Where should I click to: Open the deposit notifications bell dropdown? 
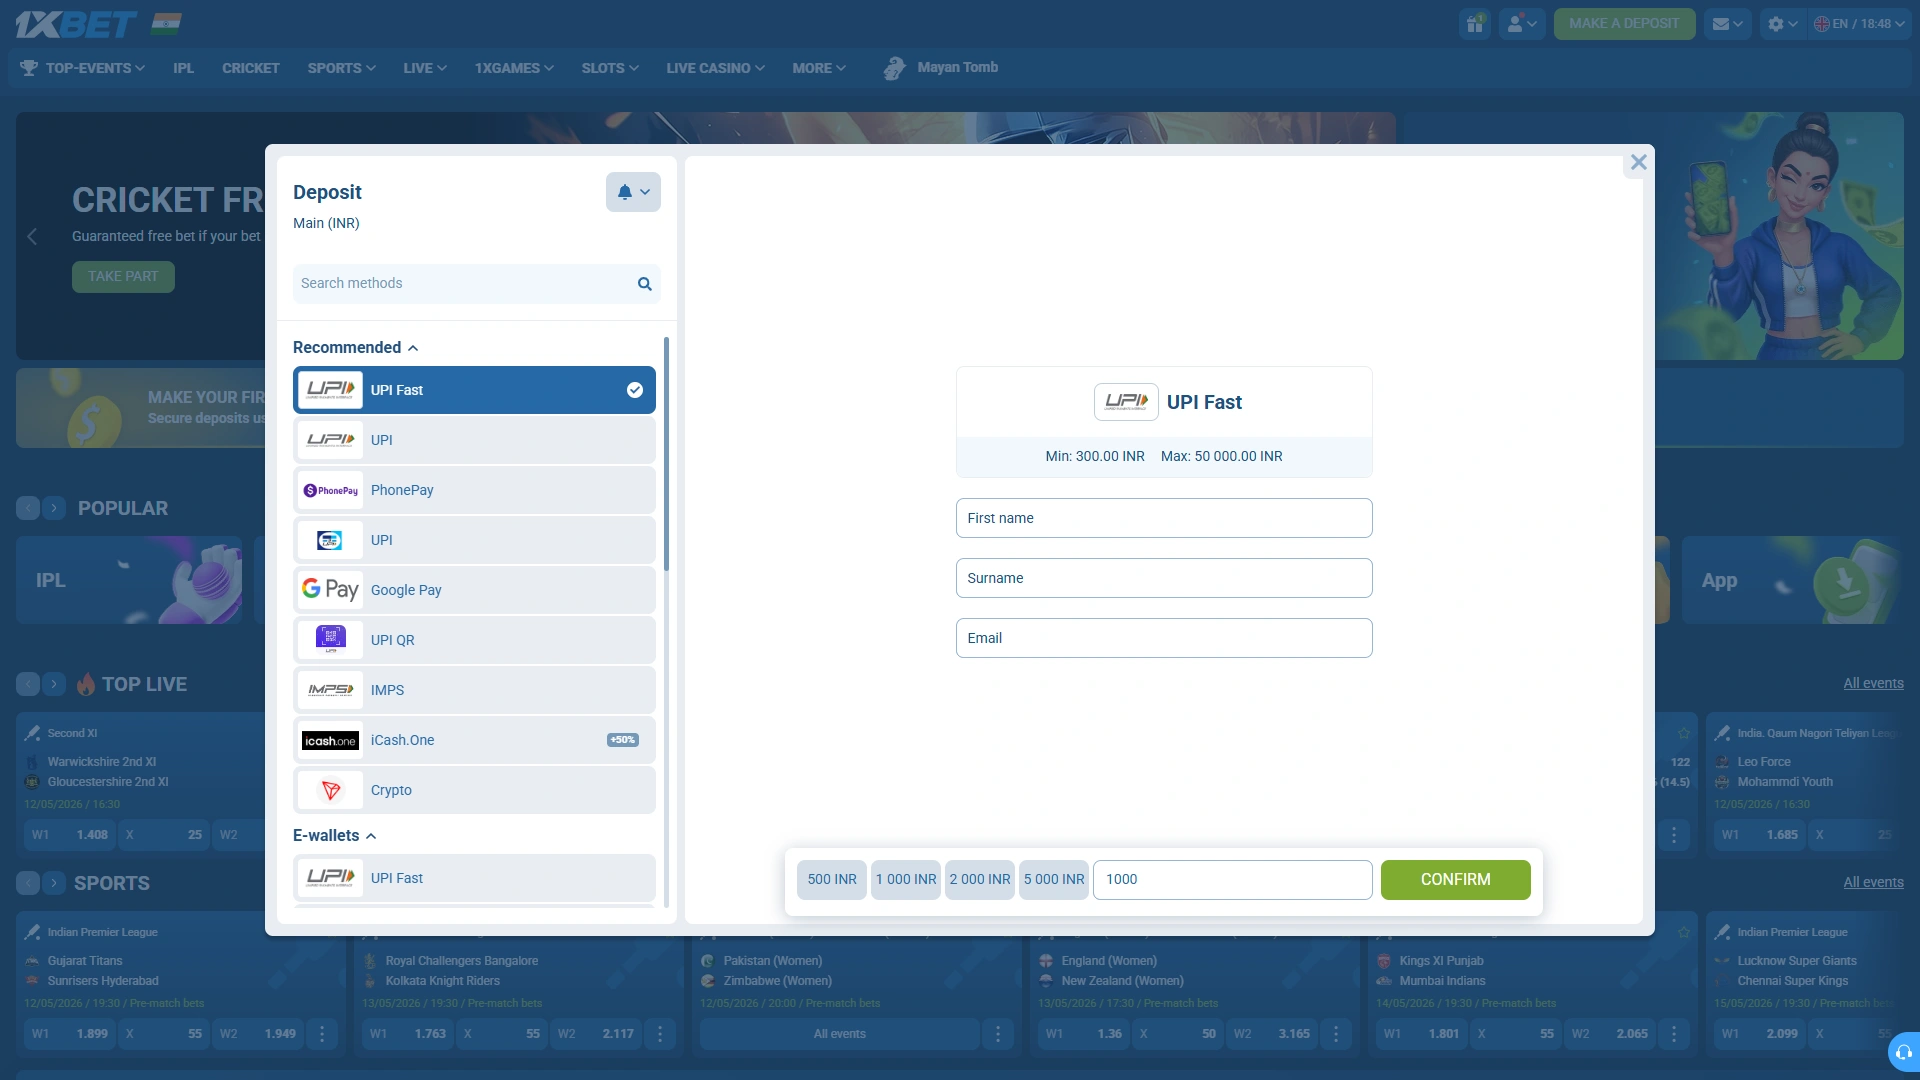[x=633, y=192]
